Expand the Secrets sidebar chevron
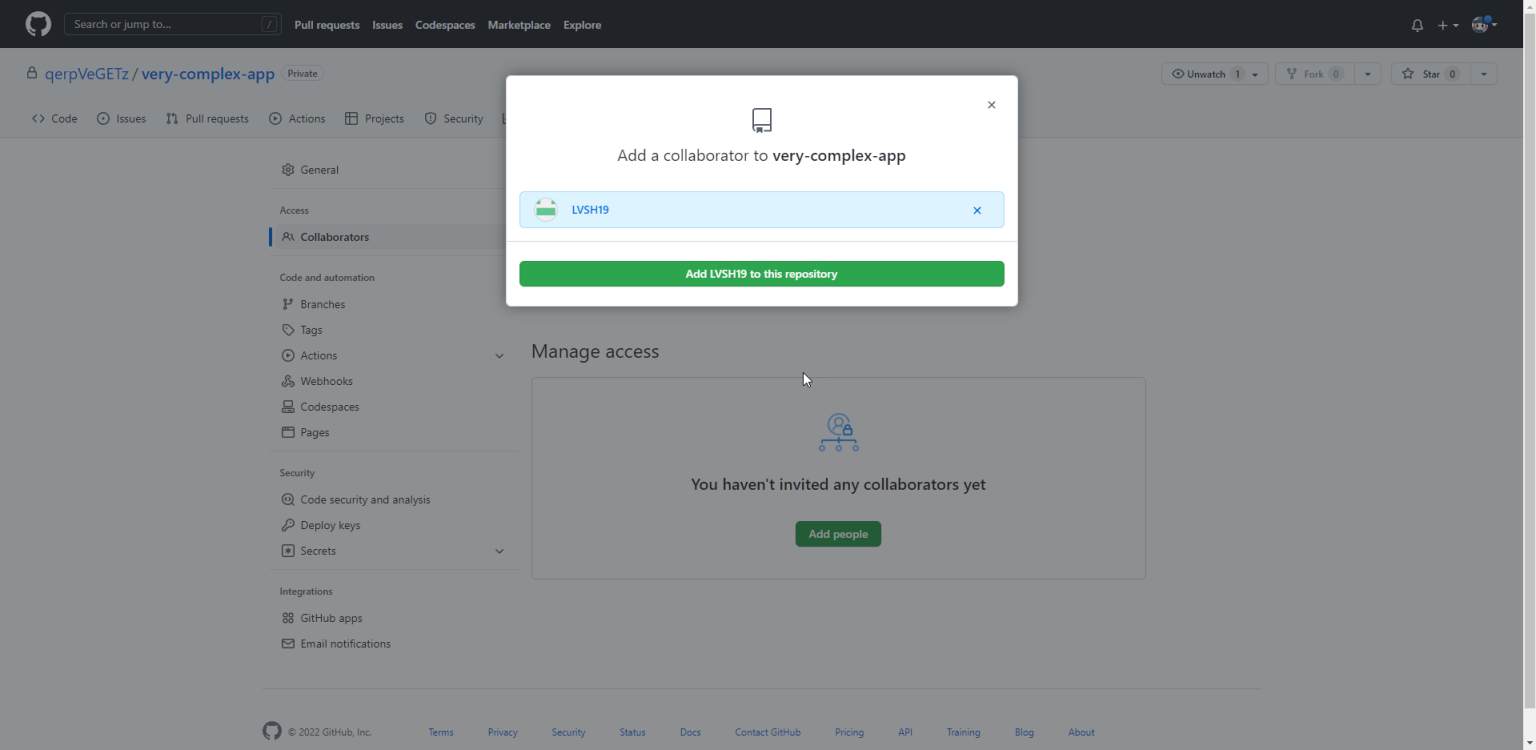Image resolution: width=1536 pixels, height=750 pixels. tap(499, 551)
